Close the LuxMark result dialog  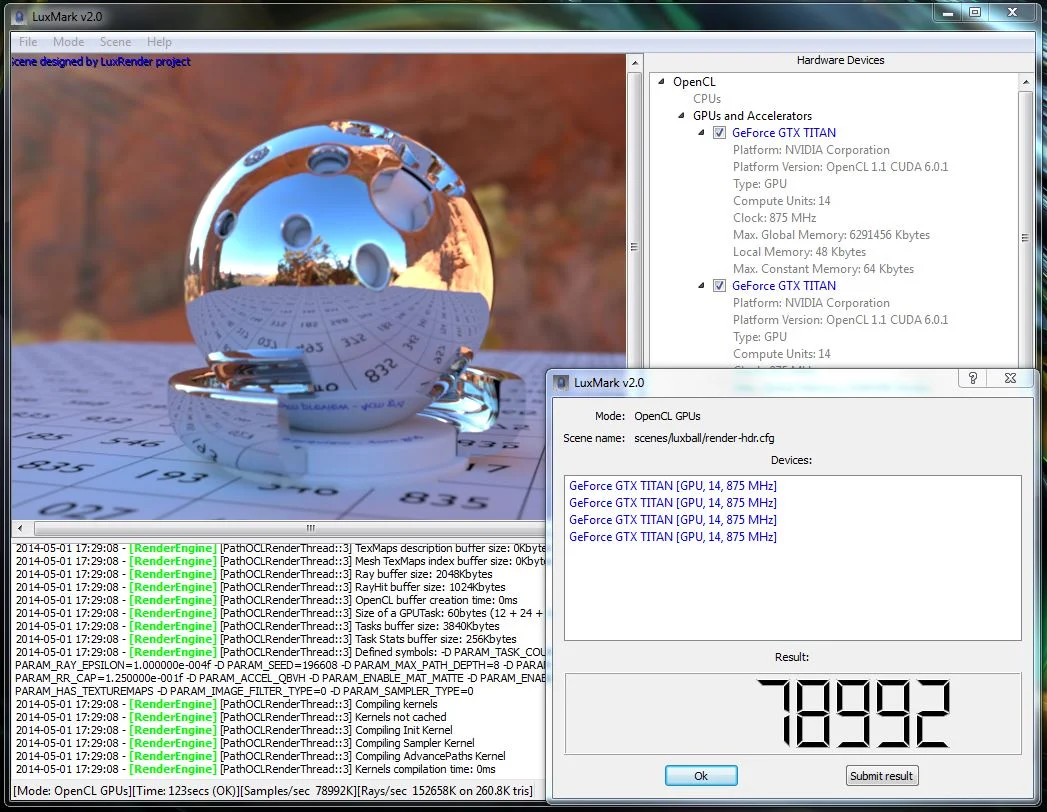click(1010, 378)
